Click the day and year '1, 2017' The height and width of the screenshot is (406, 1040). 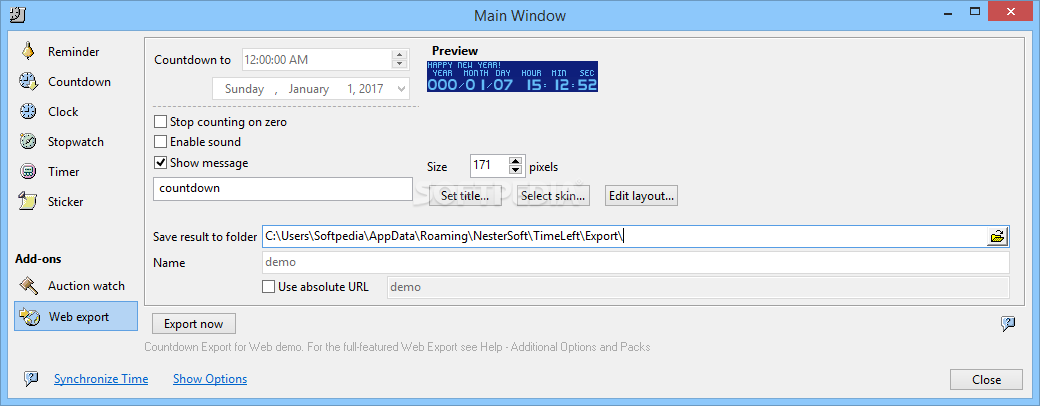365,89
